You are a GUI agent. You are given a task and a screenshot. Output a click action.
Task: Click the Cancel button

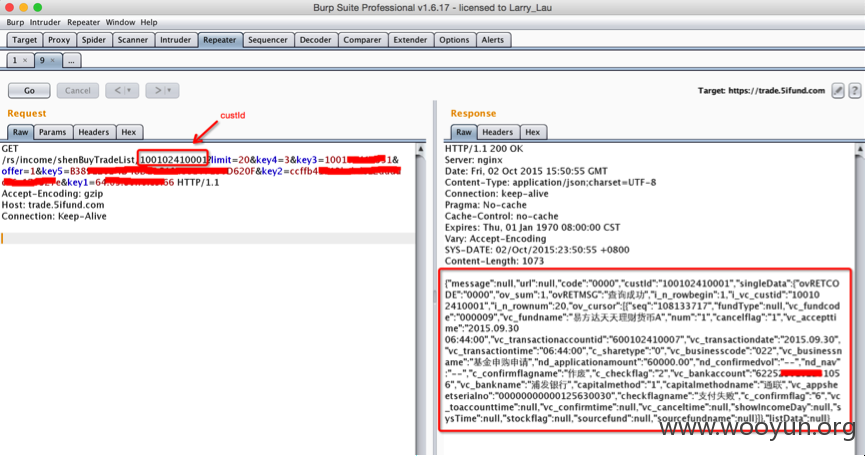pos(78,90)
